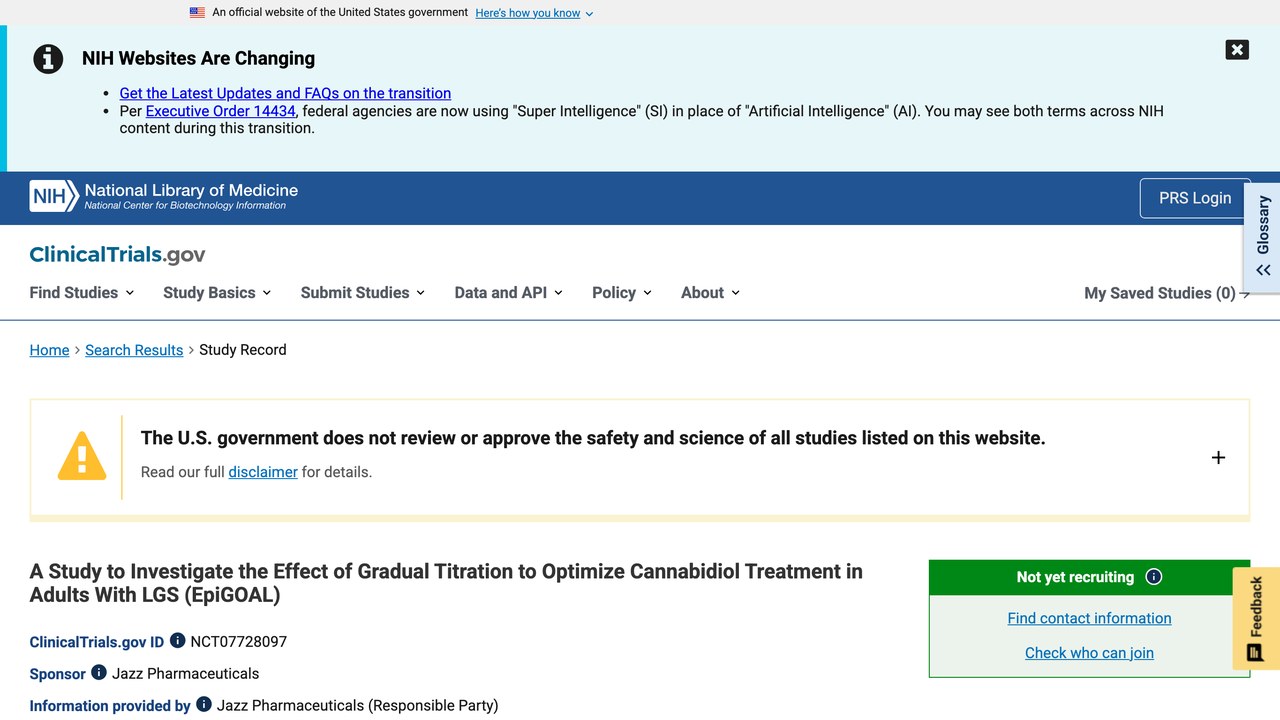Screen dimensions: 1280x720
Task: Click the info icon beside Sponsor
Action: point(99,672)
